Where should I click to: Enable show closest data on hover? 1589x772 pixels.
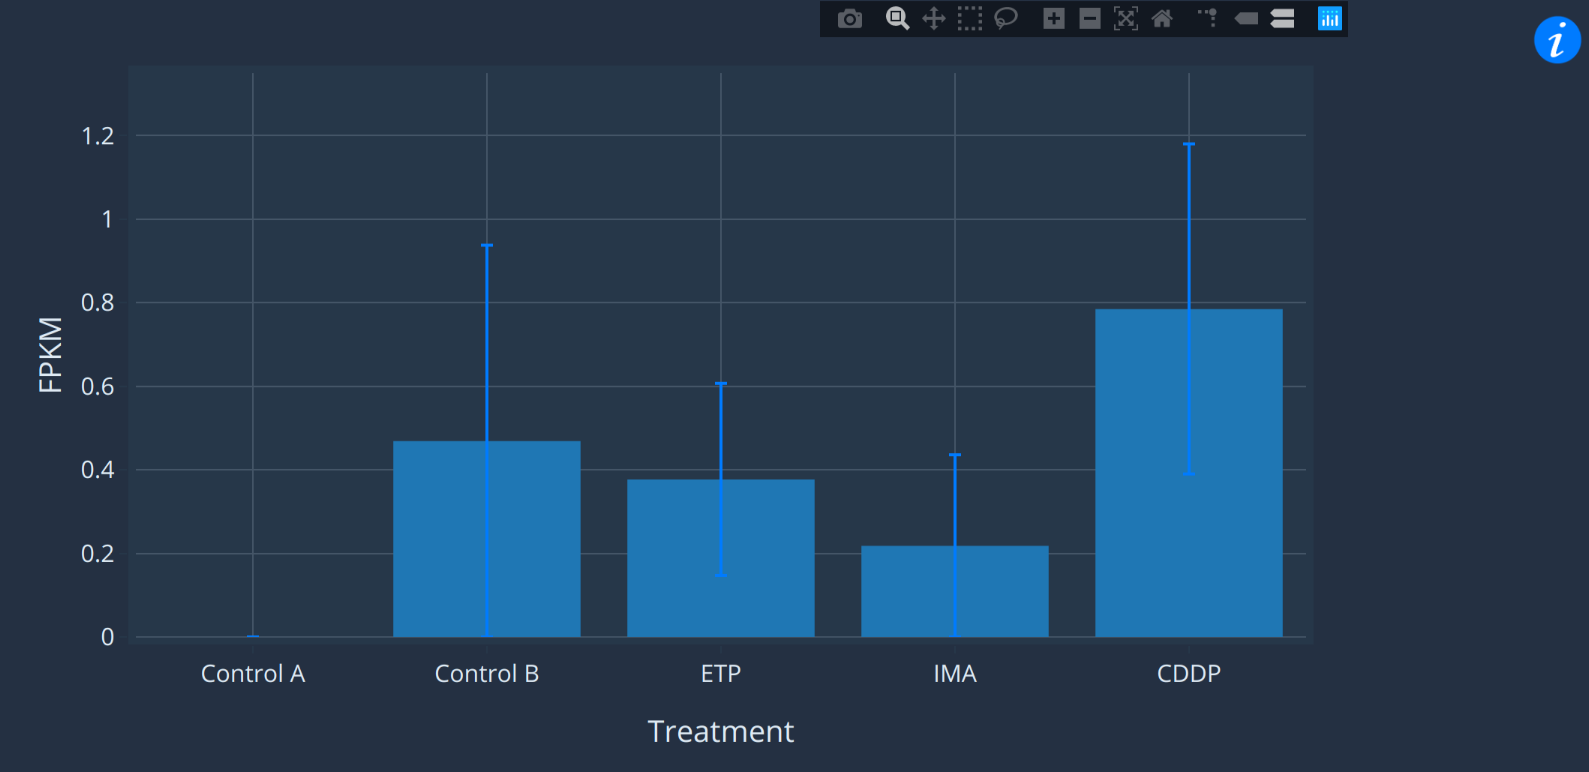[x=1246, y=19]
